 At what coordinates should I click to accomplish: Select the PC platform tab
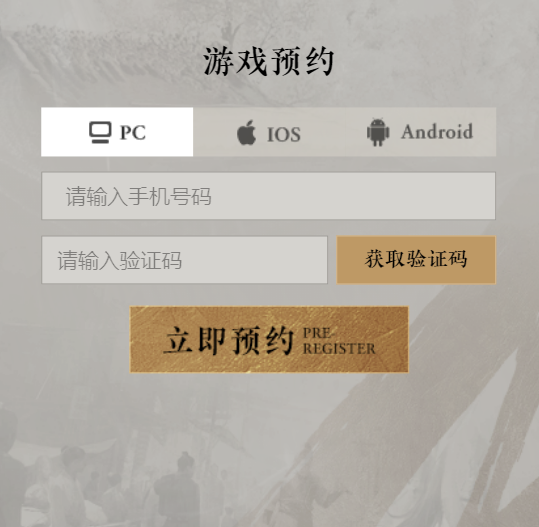point(117,132)
